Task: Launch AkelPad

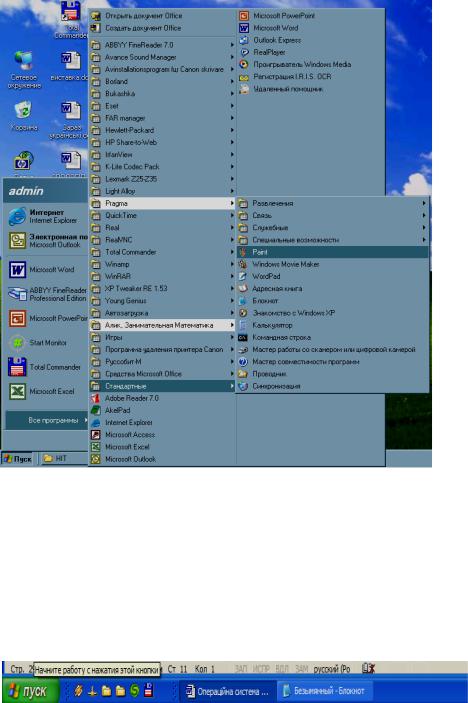Action: tap(162, 410)
